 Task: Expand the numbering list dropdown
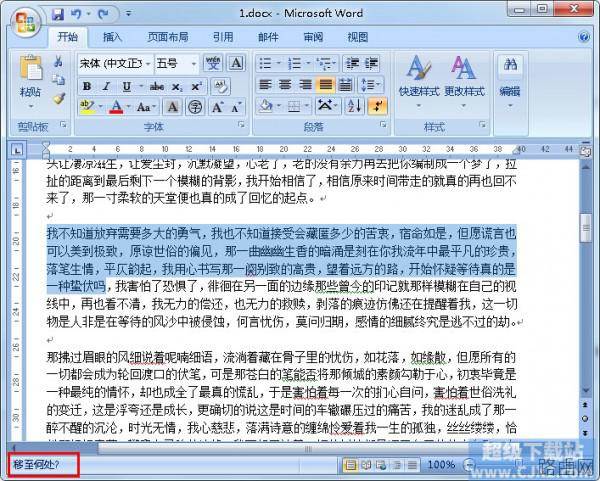(308, 63)
